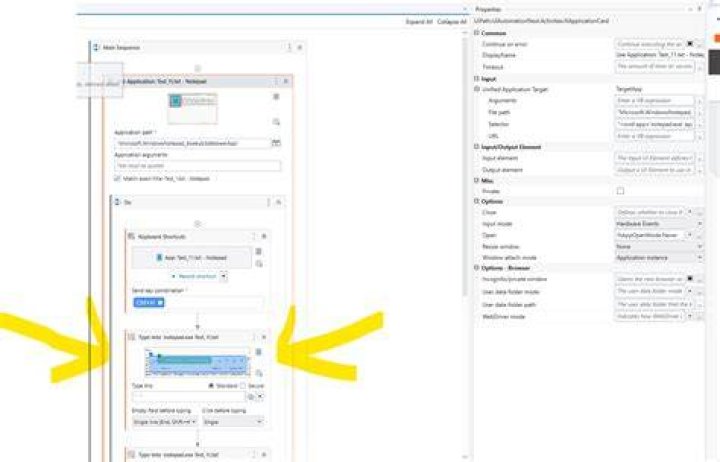Click informative screenshot icon in Keyboard Shortcuts

pyautogui.click(x=259, y=264)
